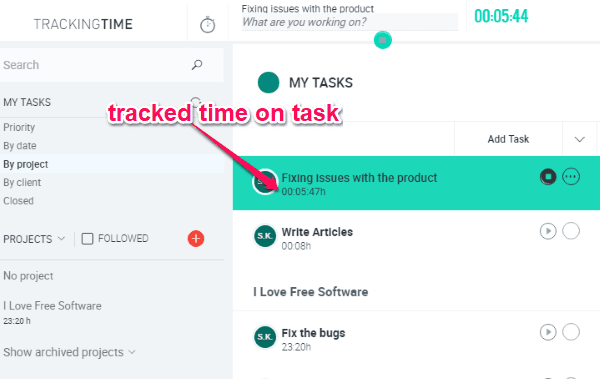Mark Fix the bugs task as complete
Viewport: 600px width, 379px height.
tap(571, 332)
